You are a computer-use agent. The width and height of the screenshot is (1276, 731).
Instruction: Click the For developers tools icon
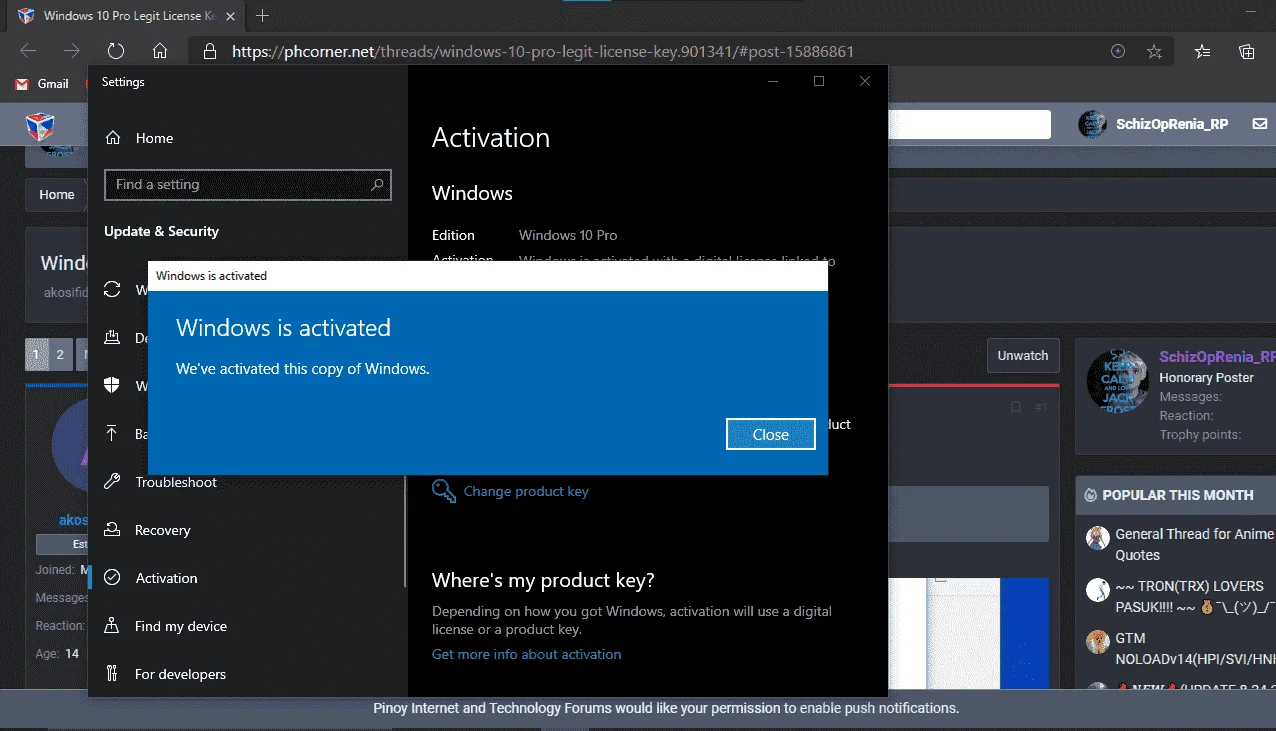113,674
